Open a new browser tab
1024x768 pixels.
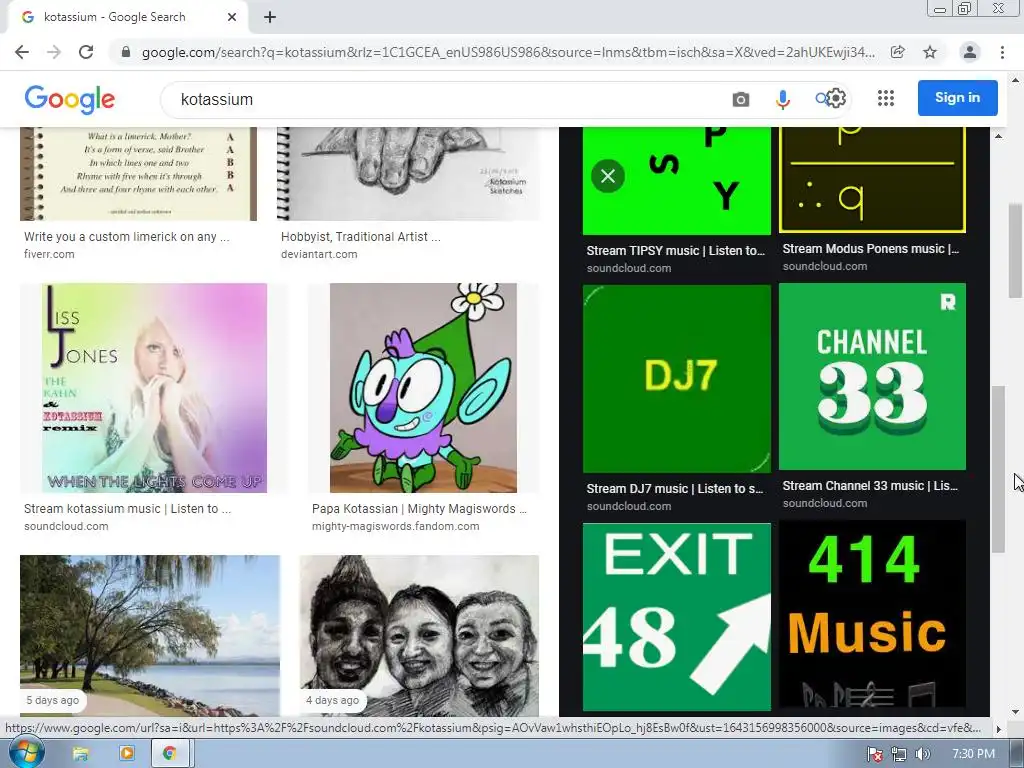point(270,17)
